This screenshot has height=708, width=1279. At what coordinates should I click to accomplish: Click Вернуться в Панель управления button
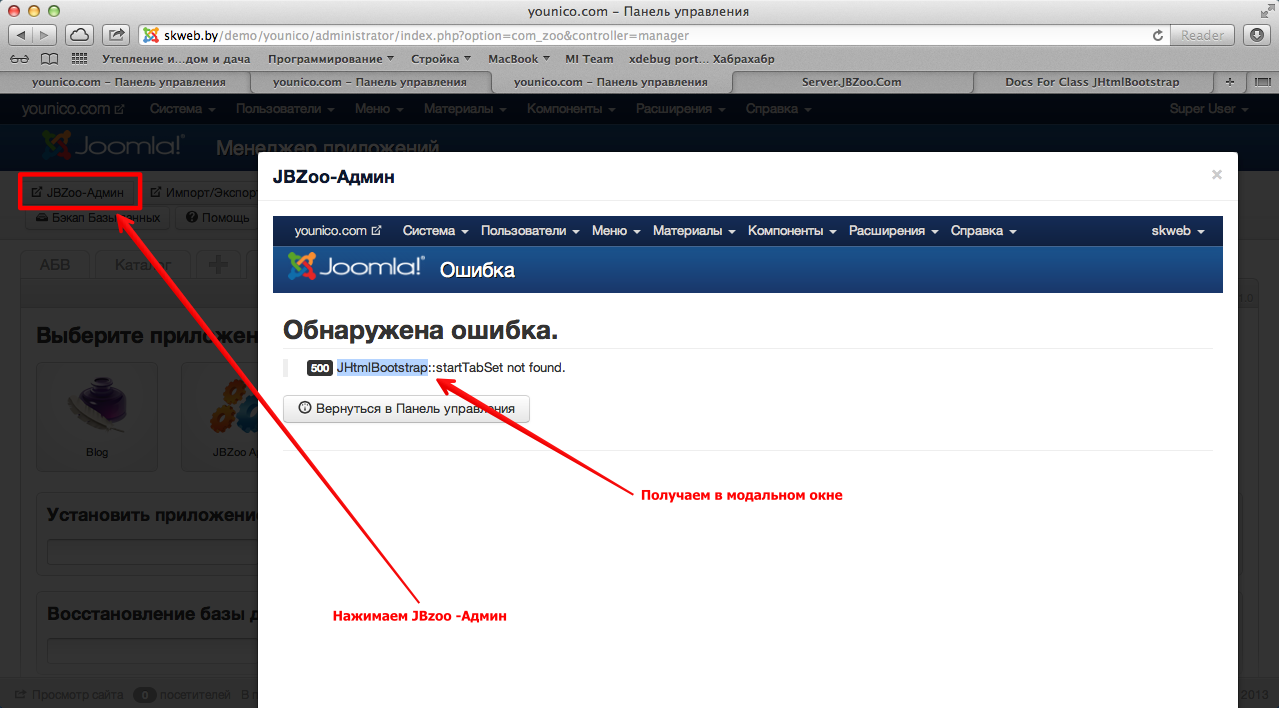coord(406,409)
